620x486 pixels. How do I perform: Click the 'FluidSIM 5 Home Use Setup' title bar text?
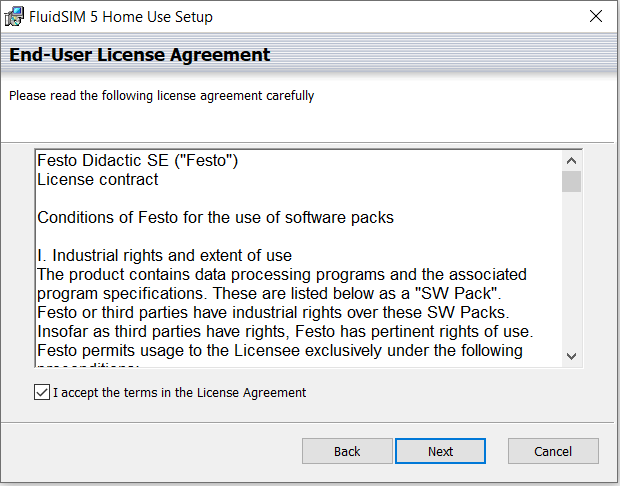tap(121, 17)
